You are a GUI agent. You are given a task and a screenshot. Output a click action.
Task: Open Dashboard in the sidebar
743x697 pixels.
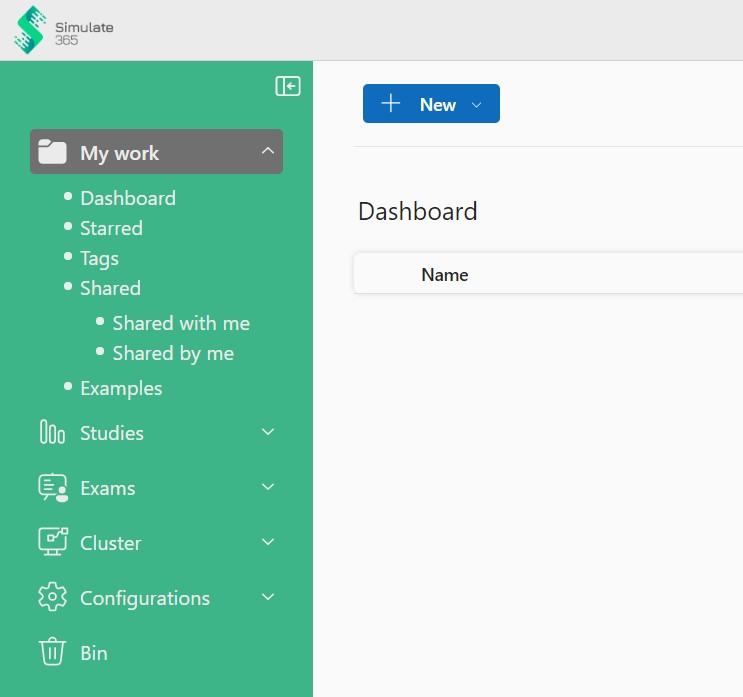tap(128, 198)
